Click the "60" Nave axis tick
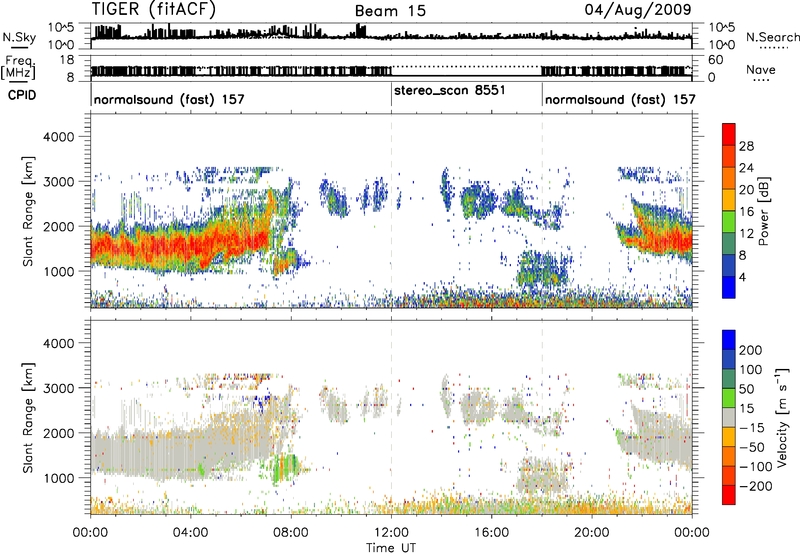The width and height of the screenshot is (800, 554). tap(715, 60)
